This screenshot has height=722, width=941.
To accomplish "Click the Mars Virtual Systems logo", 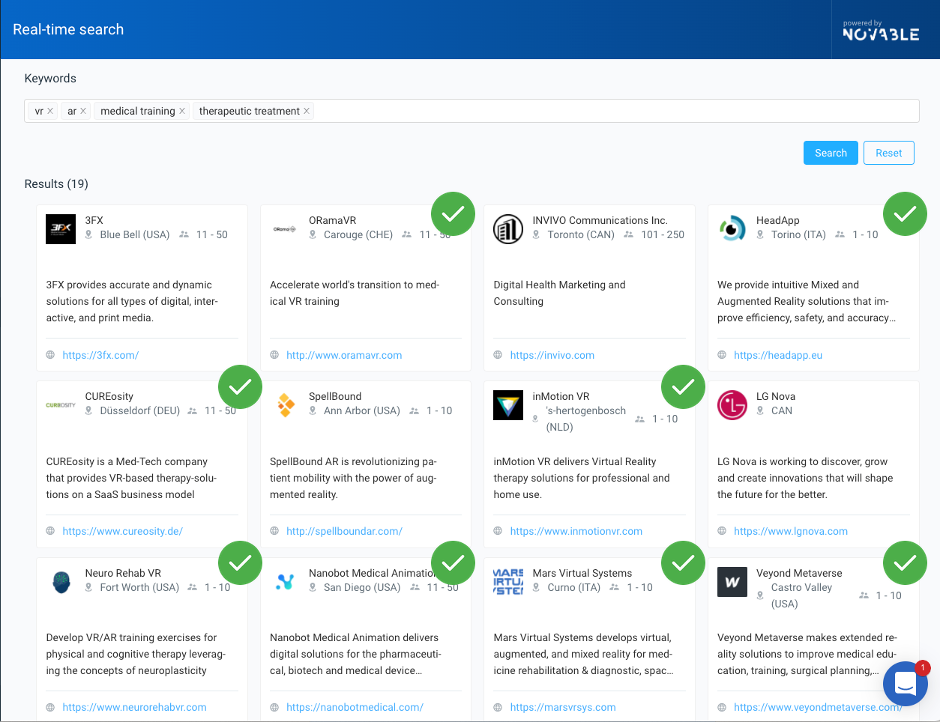I will coord(508,582).
